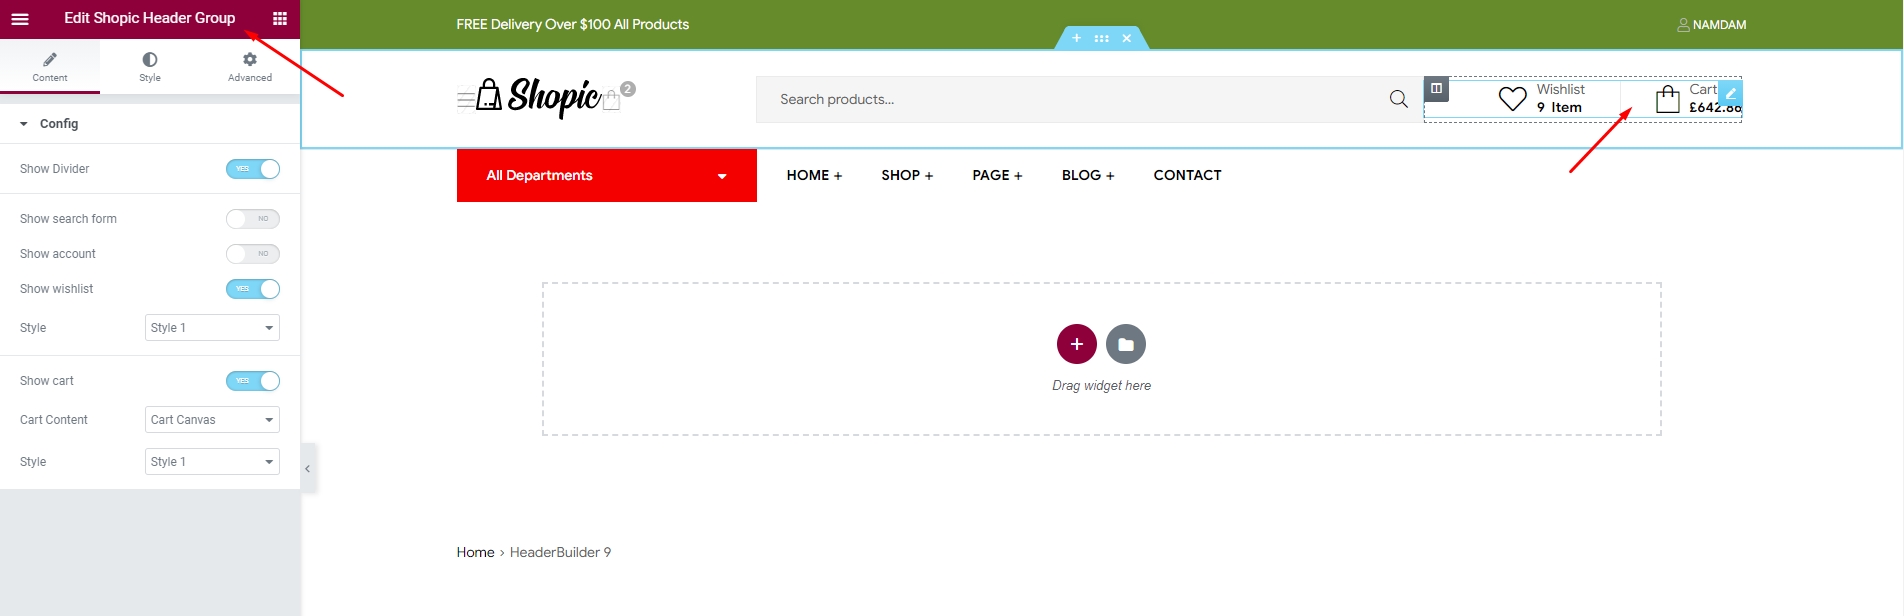Click the pencil edit widget icon
Viewport: 1904px width, 616px height.
(1730, 93)
